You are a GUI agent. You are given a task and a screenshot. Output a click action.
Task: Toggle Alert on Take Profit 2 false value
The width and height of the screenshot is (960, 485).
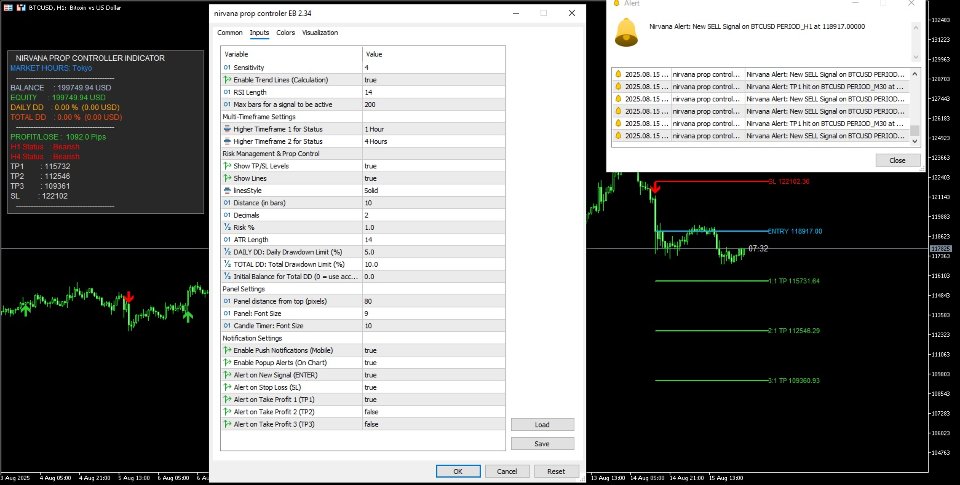pyautogui.click(x=434, y=412)
